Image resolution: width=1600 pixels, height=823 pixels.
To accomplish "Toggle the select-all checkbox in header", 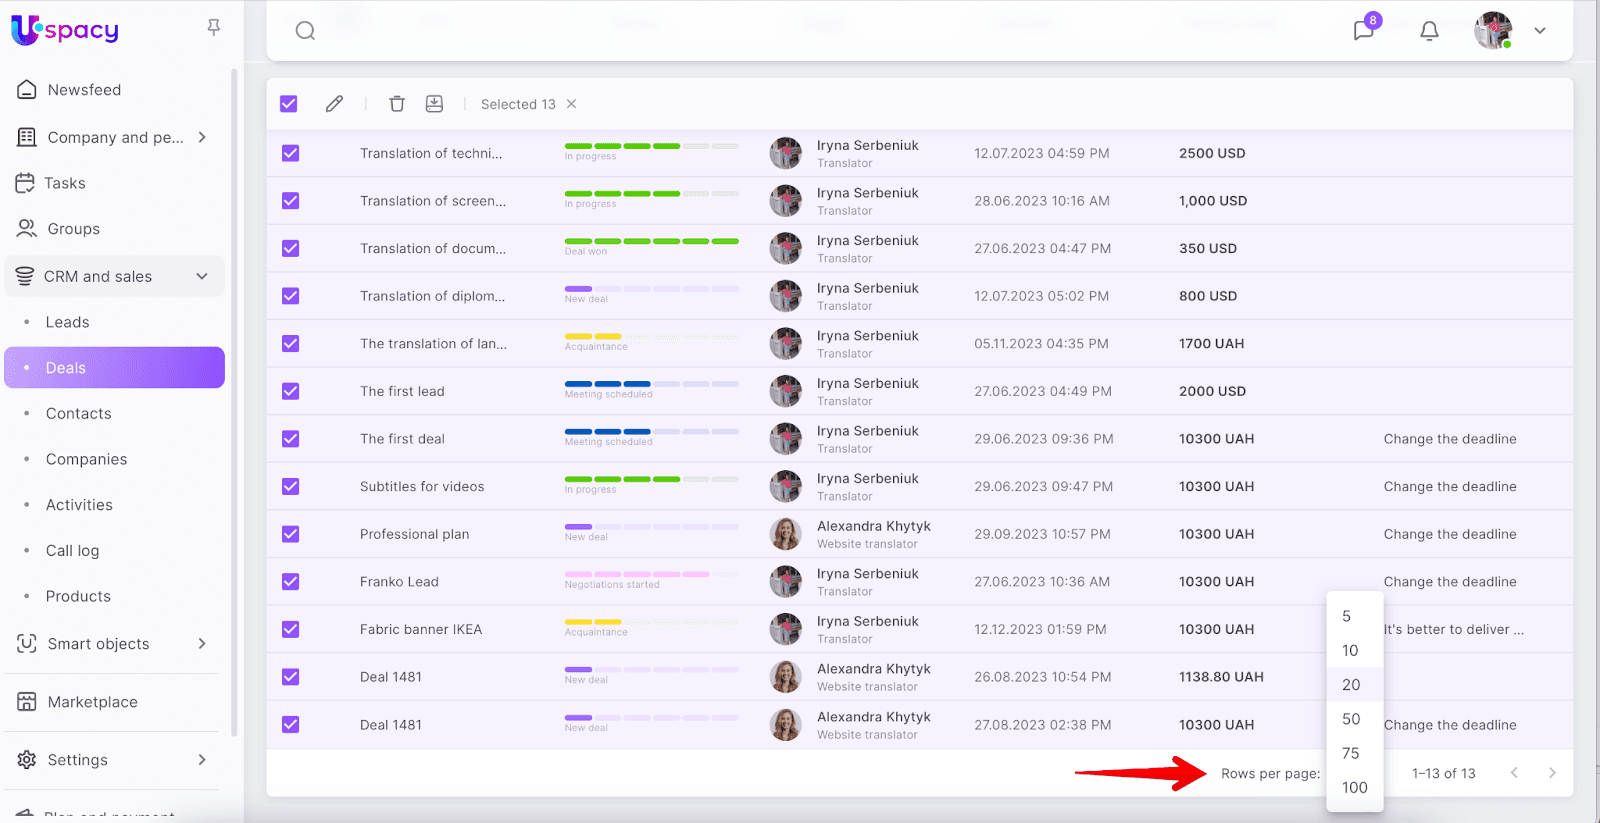I will (x=289, y=104).
